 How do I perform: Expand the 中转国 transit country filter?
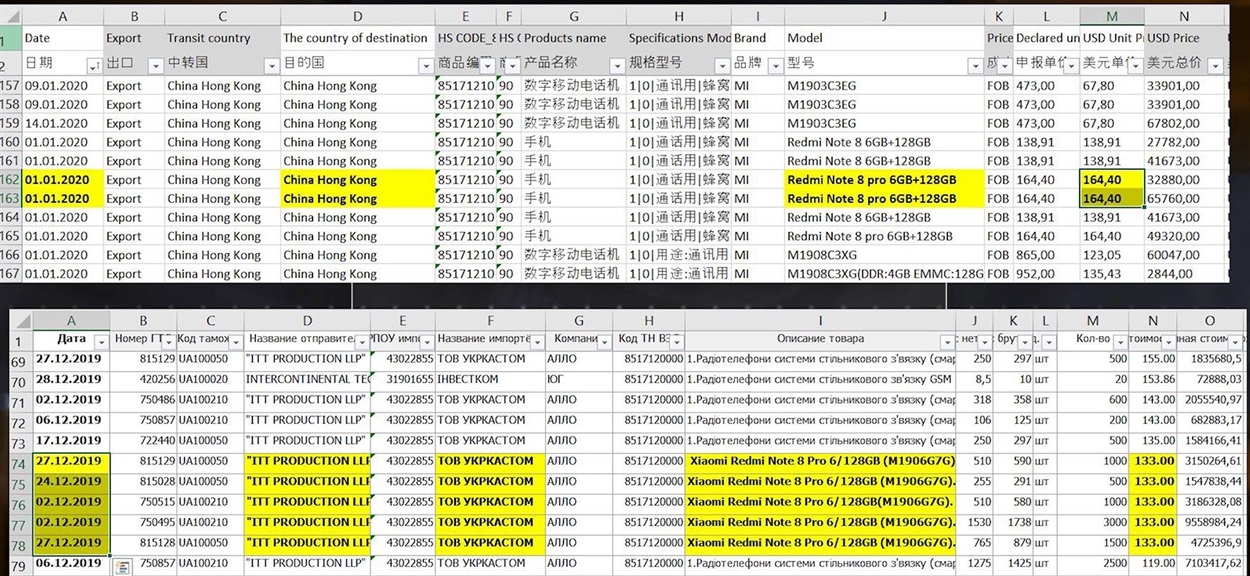(272, 66)
